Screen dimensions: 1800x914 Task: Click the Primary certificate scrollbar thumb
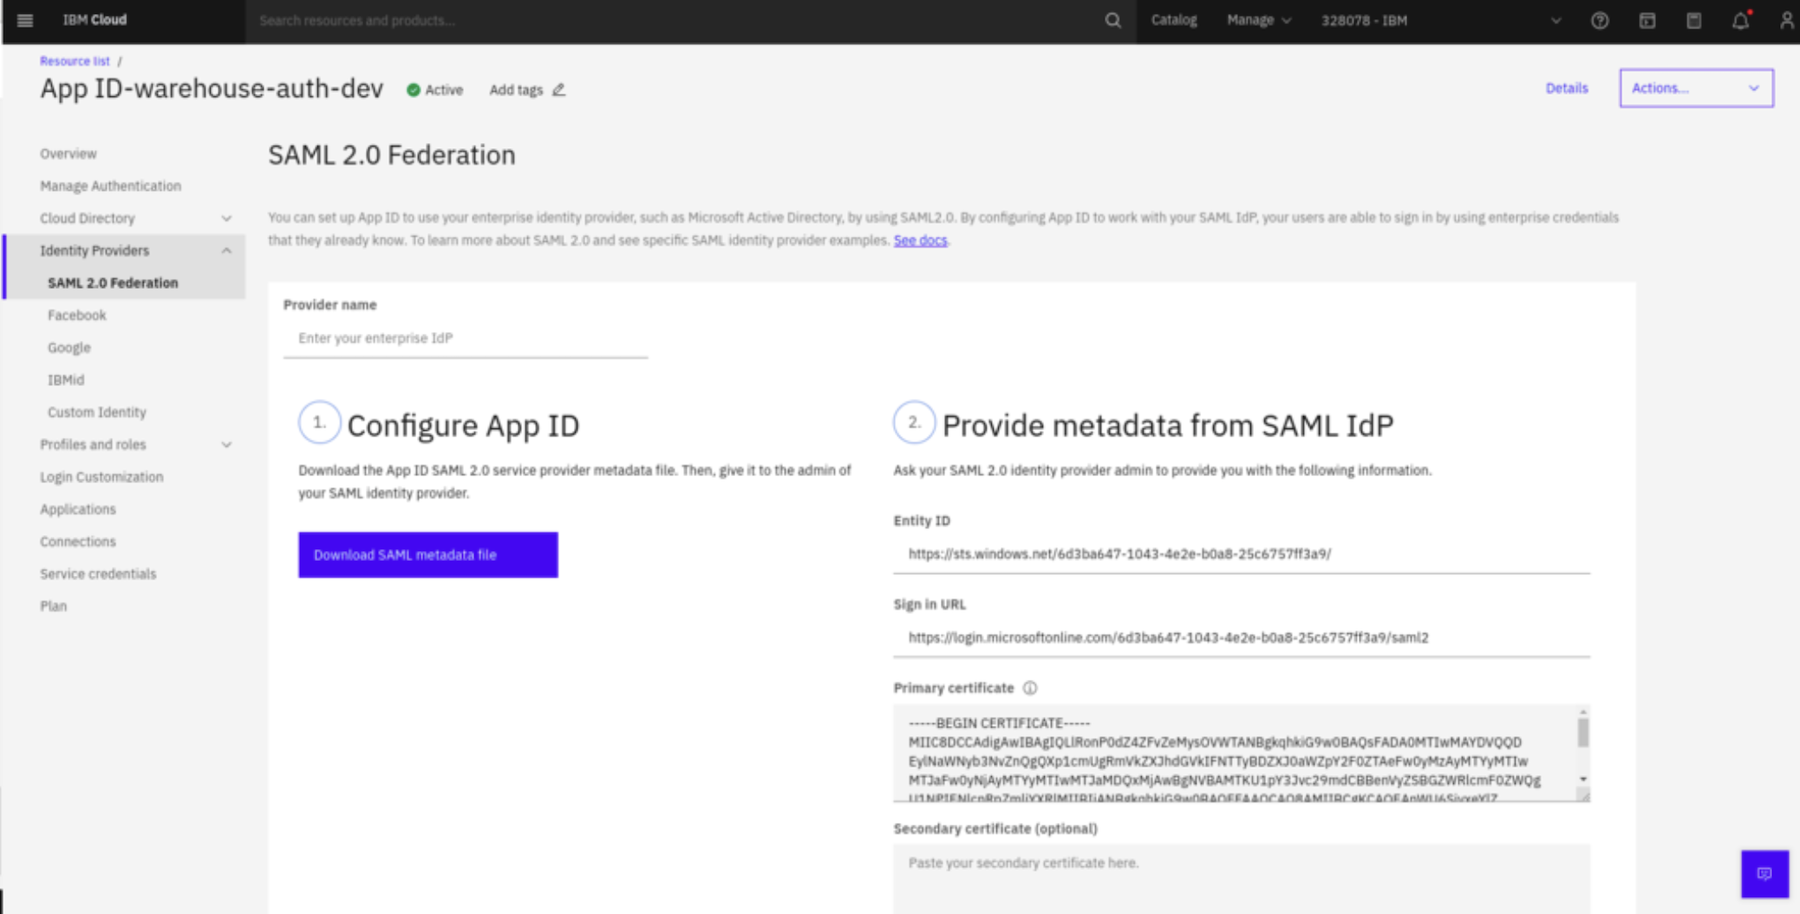1583,732
